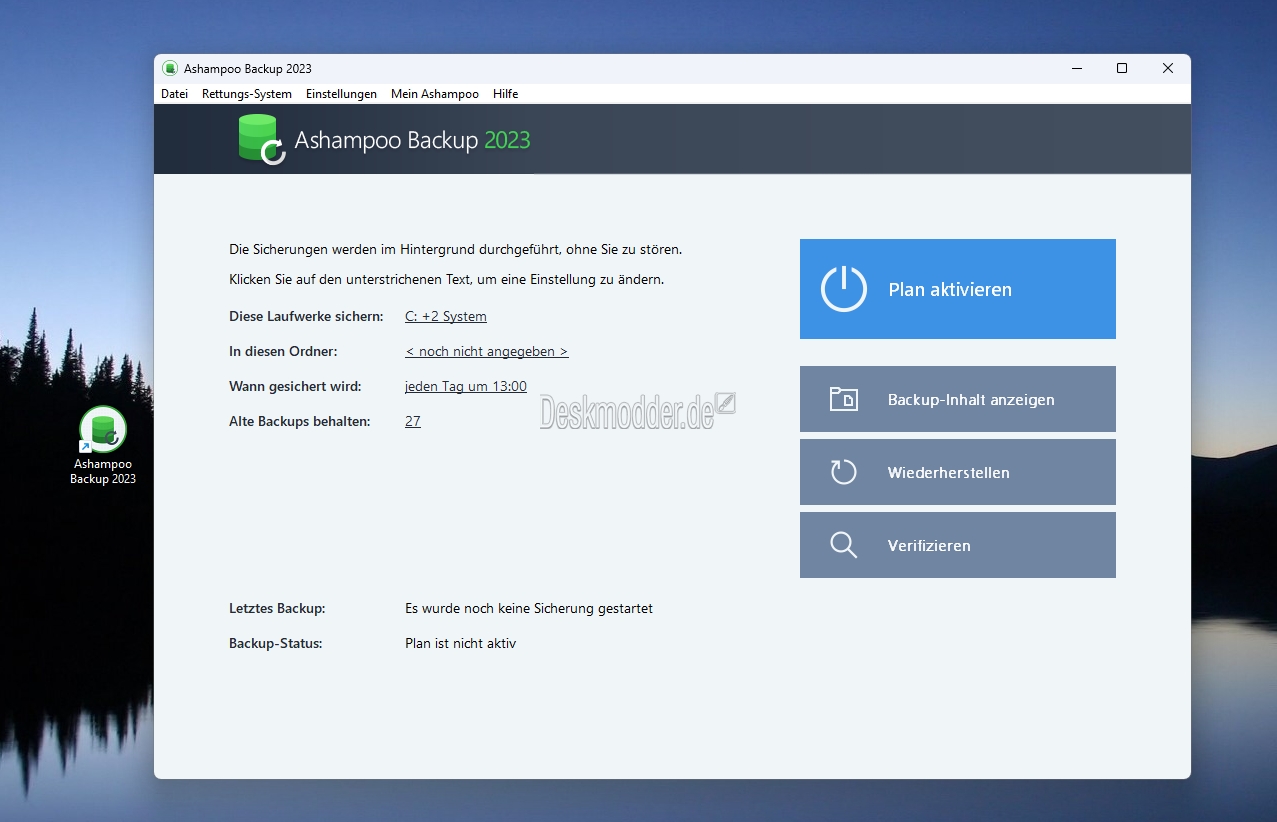Open the Hilfe menu
Image resolution: width=1277 pixels, height=822 pixels.
tap(505, 94)
